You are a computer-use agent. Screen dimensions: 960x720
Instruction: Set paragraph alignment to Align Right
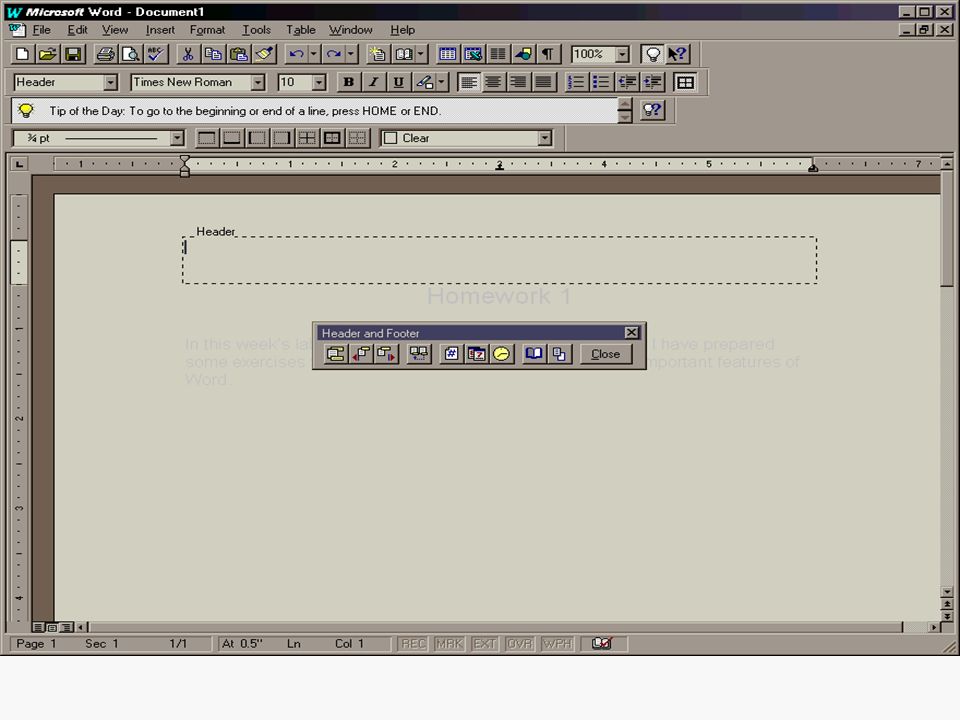click(x=519, y=82)
